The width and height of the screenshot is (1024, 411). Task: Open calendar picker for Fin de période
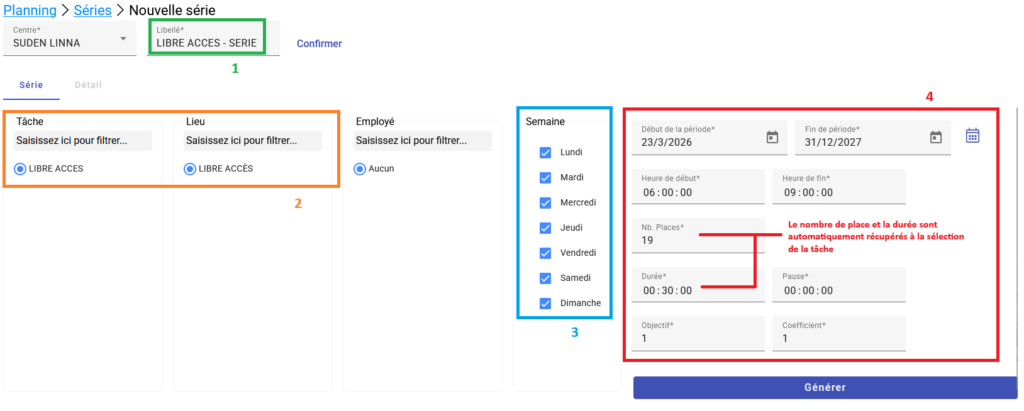pos(935,138)
